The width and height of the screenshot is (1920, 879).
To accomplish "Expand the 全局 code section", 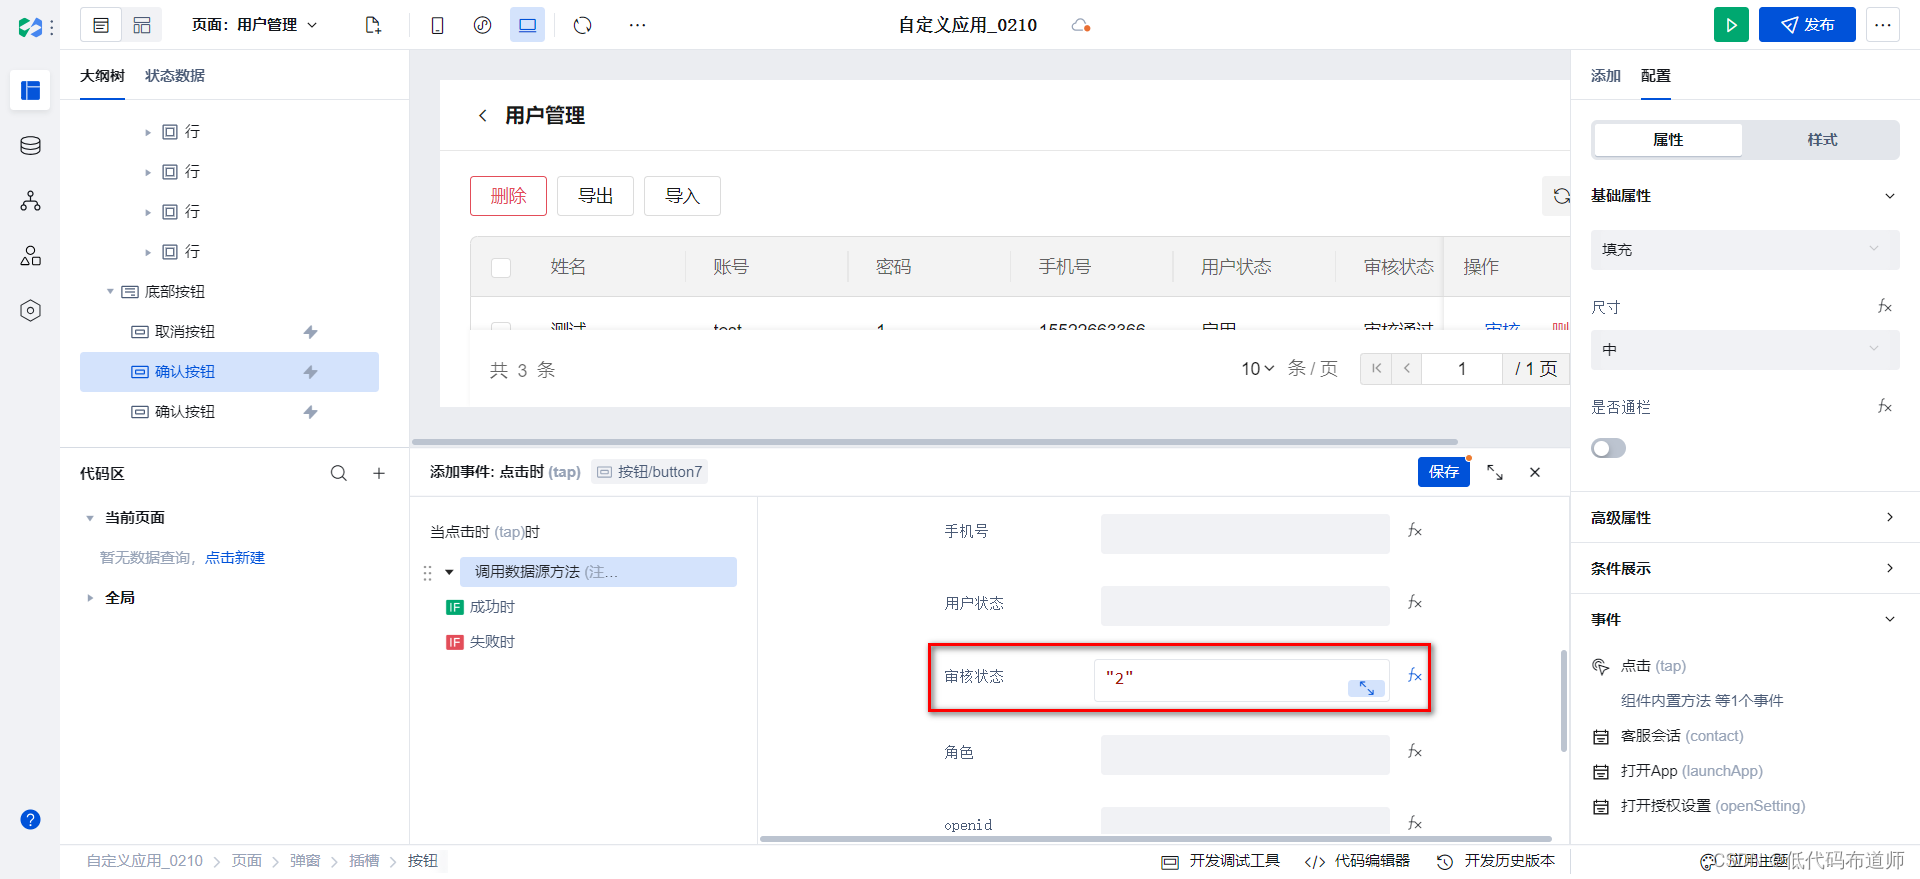I will tap(90, 598).
